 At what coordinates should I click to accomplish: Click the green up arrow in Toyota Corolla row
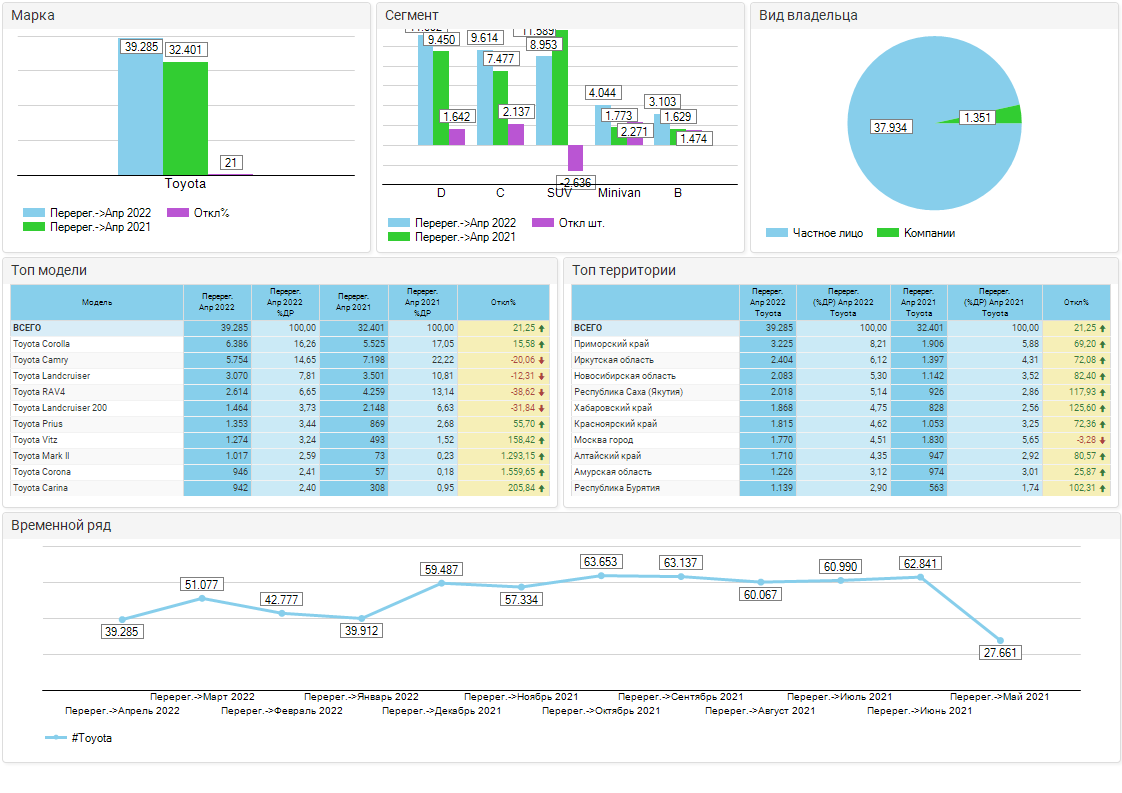coord(541,344)
